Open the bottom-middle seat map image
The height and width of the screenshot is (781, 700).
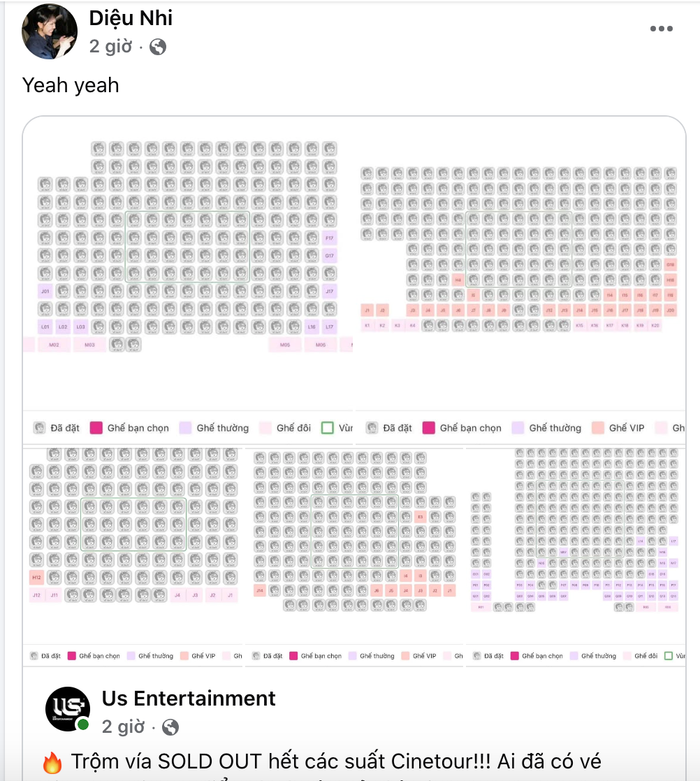point(354,556)
